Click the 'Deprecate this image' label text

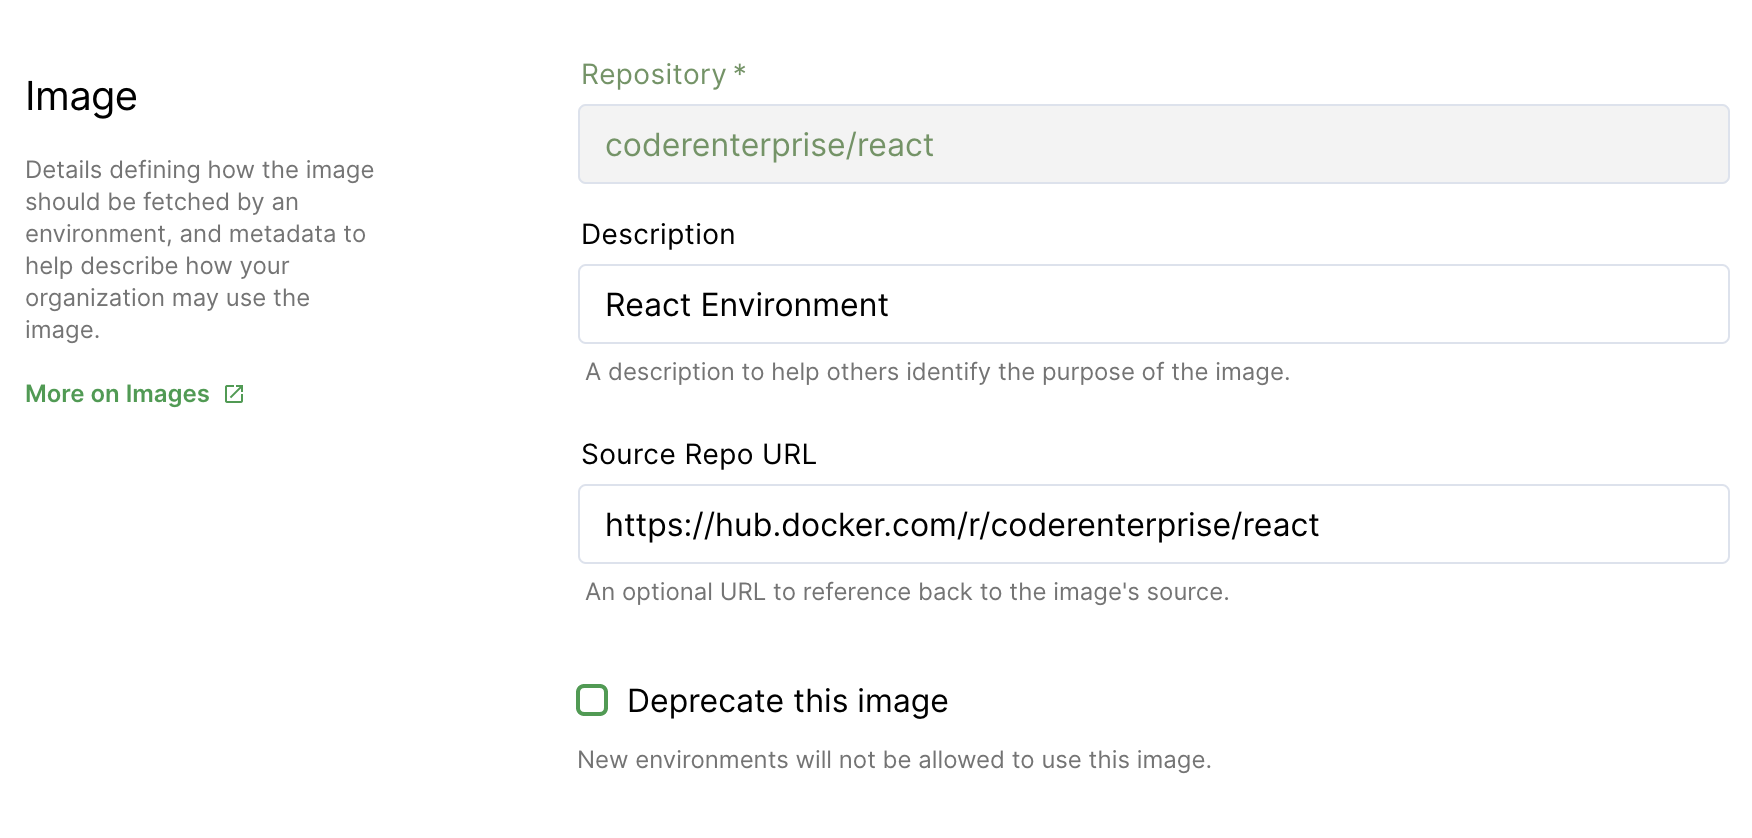pyautogui.click(x=787, y=701)
